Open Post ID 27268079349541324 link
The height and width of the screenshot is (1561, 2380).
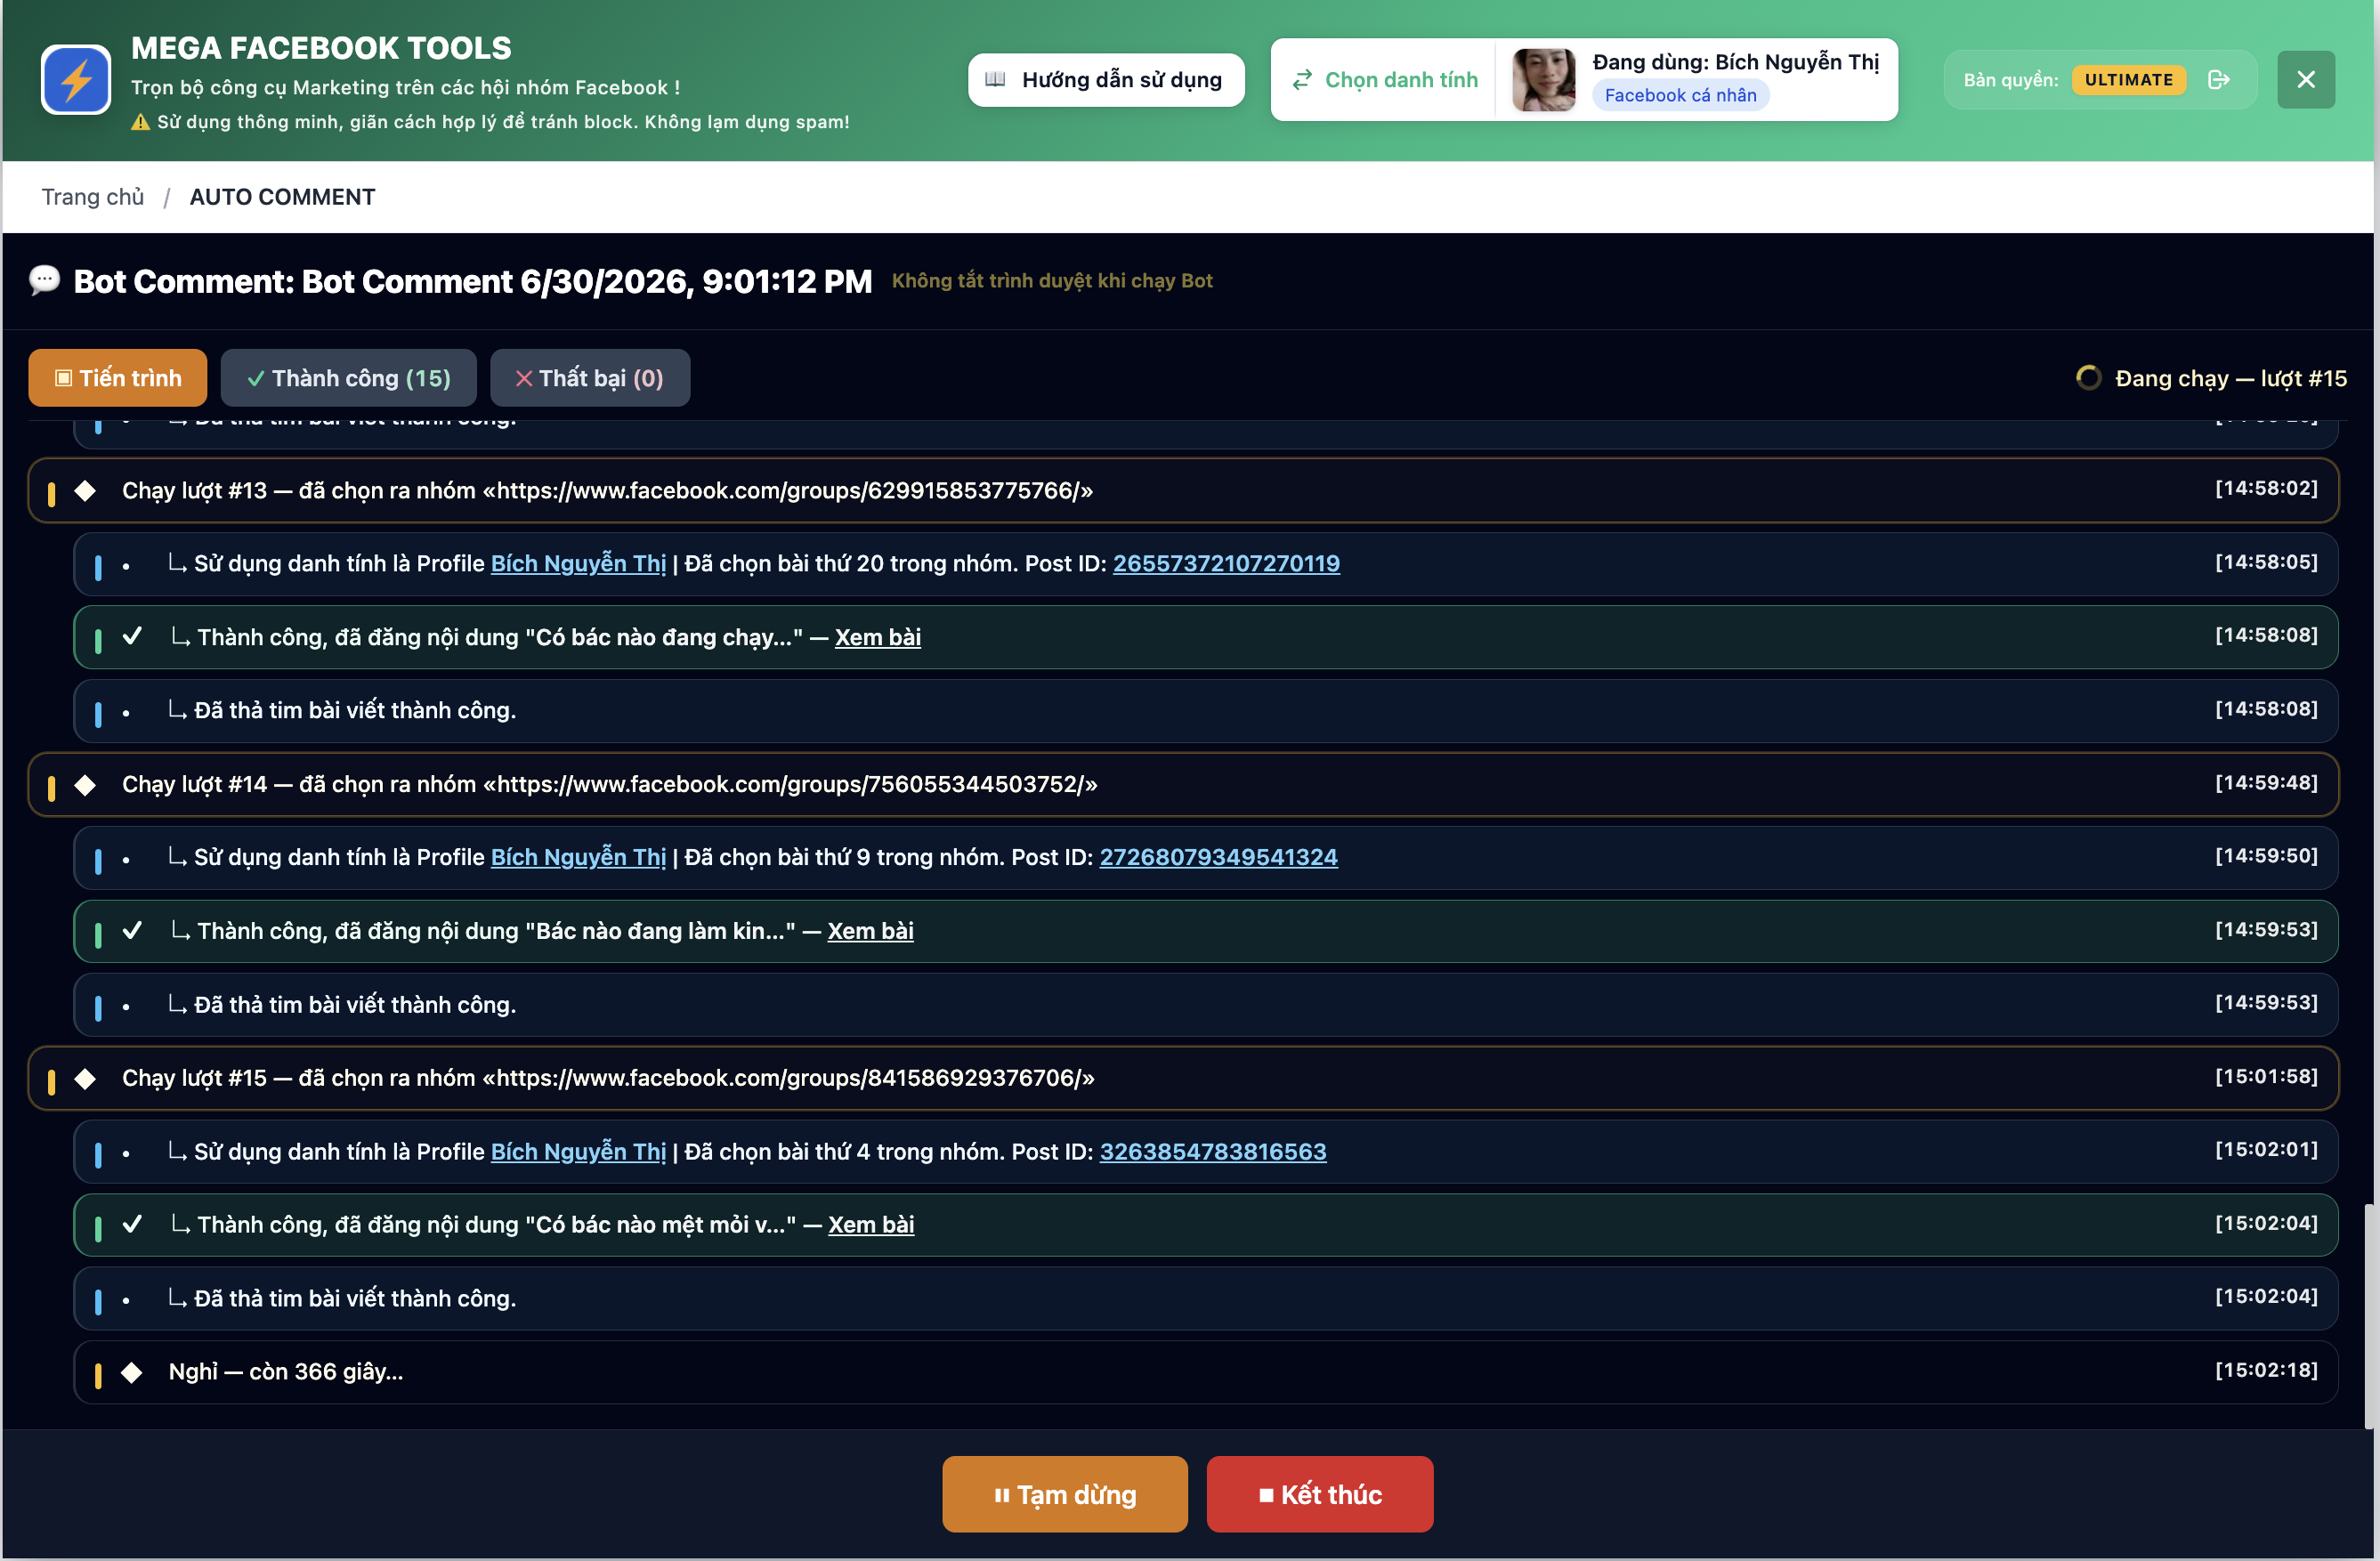point(1218,858)
